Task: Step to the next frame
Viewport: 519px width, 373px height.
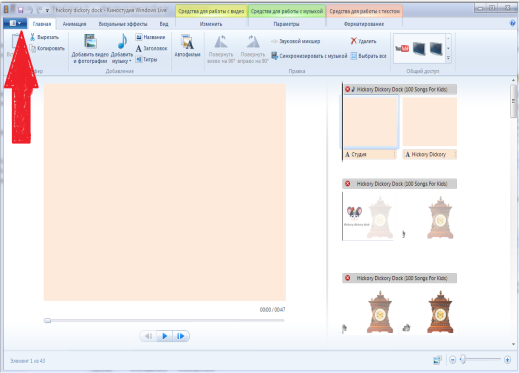Action: tap(181, 336)
